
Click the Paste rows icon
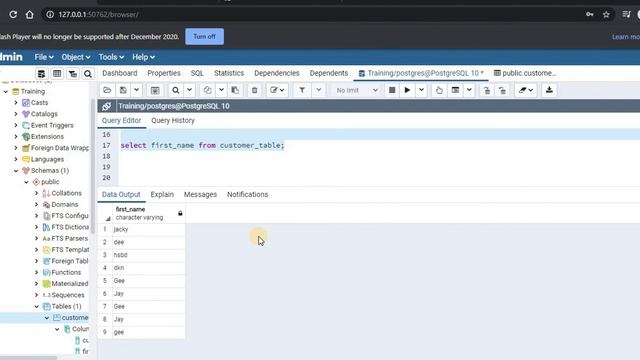tap(235, 90)
